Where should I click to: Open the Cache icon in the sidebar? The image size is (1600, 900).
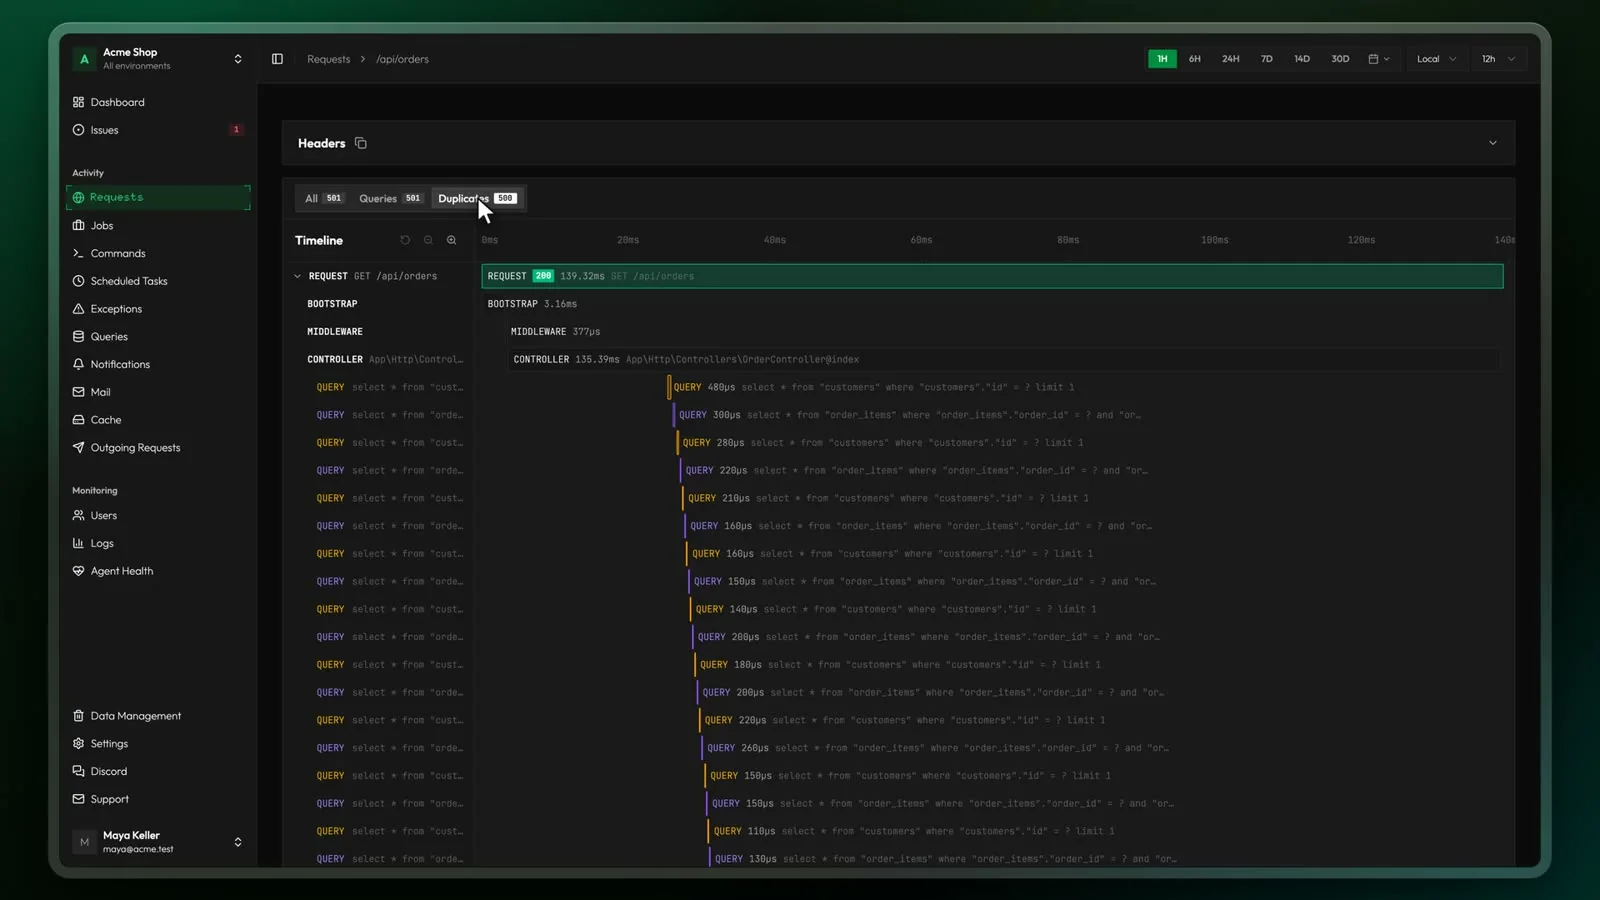tap(78, 420)
